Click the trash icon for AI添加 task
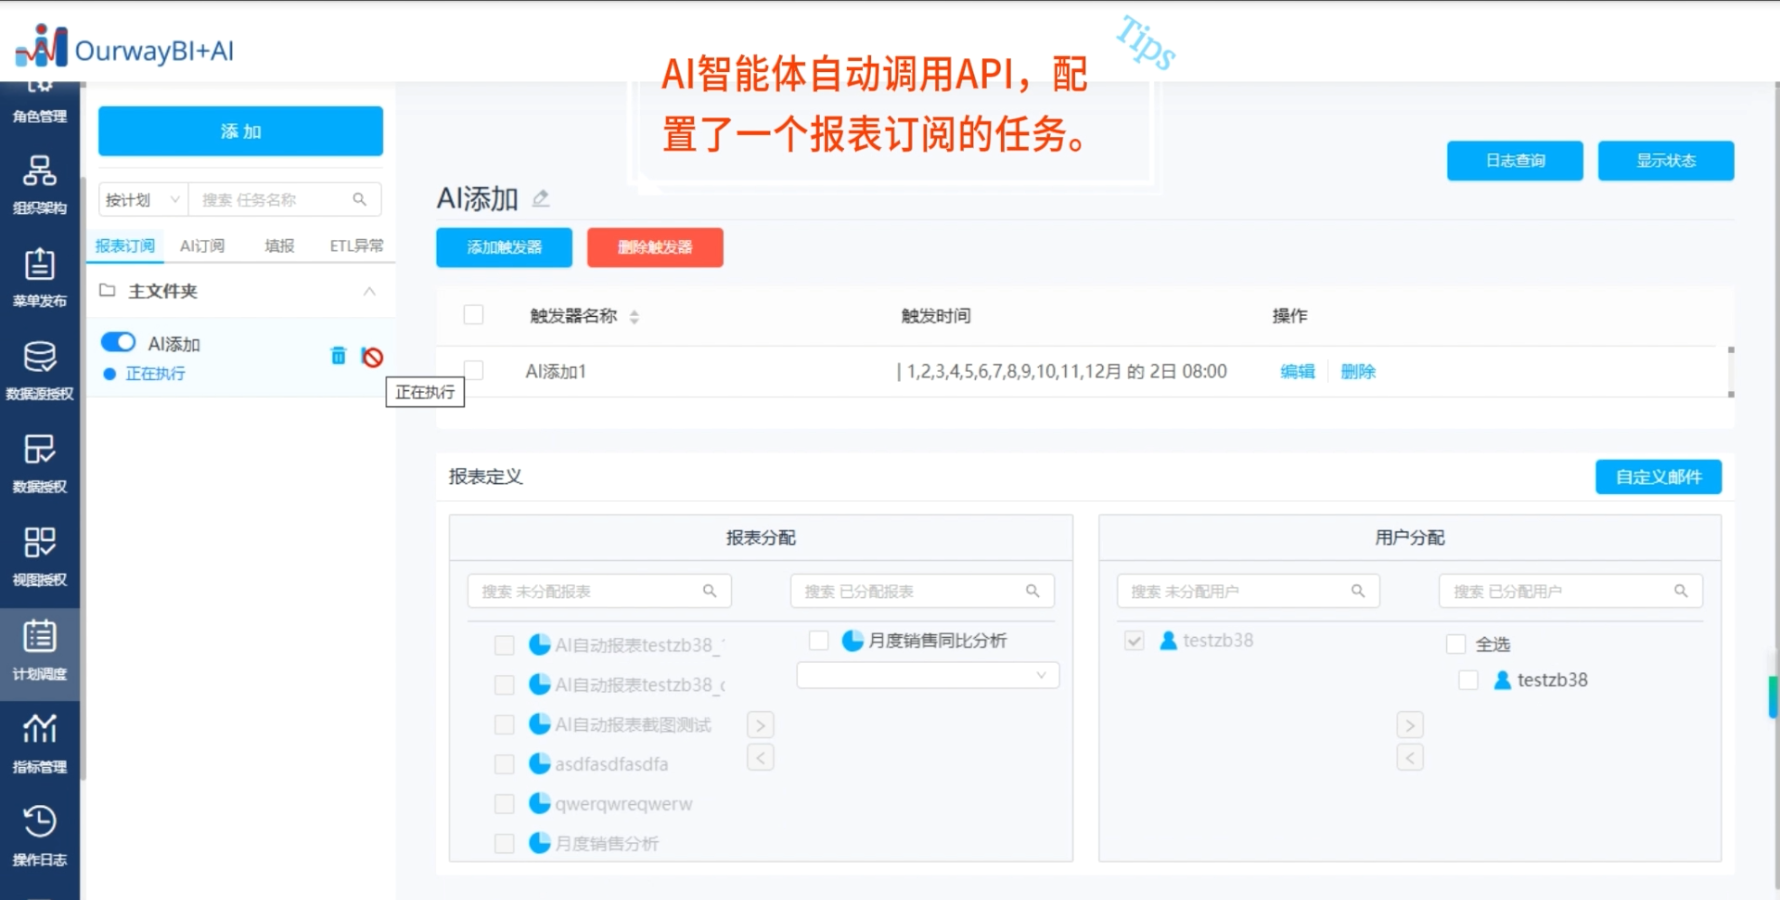Image resolution: width=1780 pixels, height=900 pixels. click(338, 356)
